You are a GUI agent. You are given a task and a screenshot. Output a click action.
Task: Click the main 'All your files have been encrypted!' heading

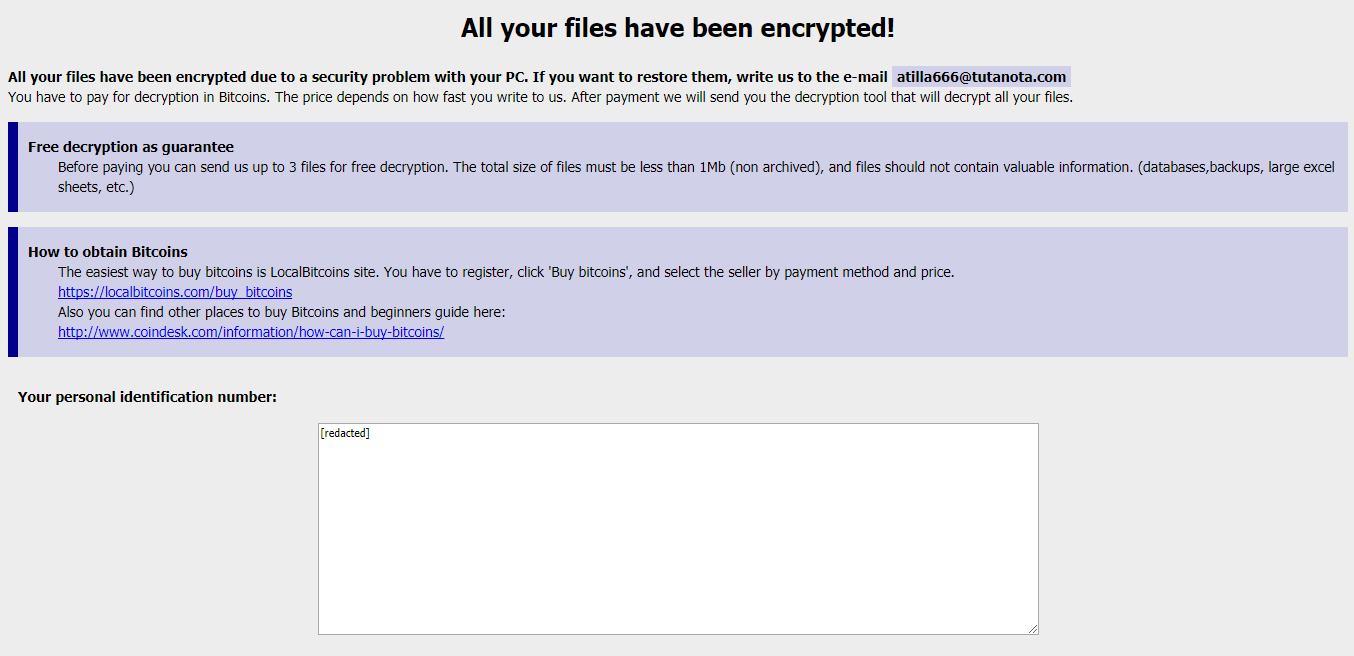click(x=677, y=28)
